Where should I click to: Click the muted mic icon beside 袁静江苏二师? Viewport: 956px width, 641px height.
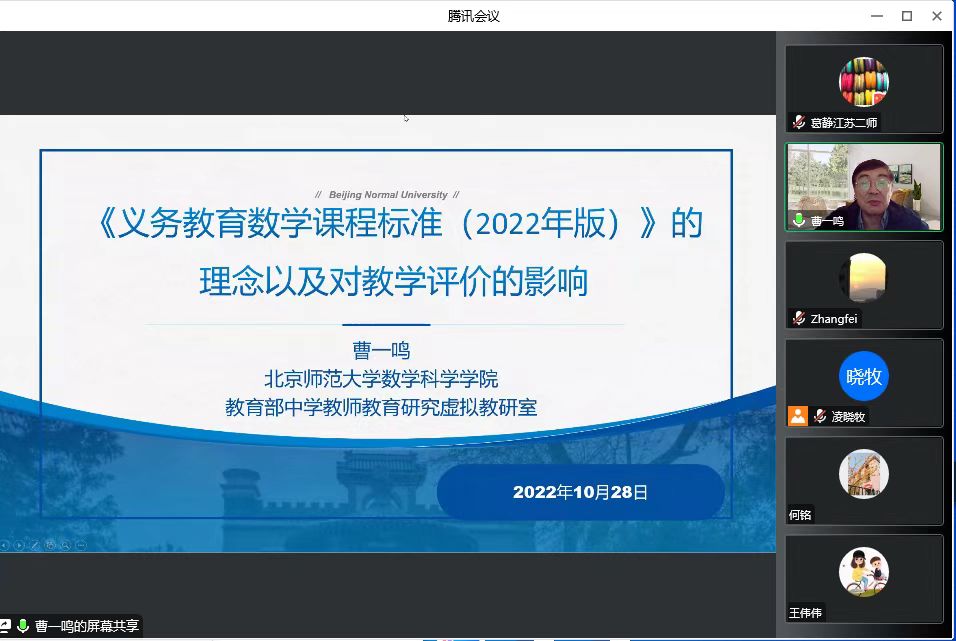pyautogui.click(x=799, y=122)
